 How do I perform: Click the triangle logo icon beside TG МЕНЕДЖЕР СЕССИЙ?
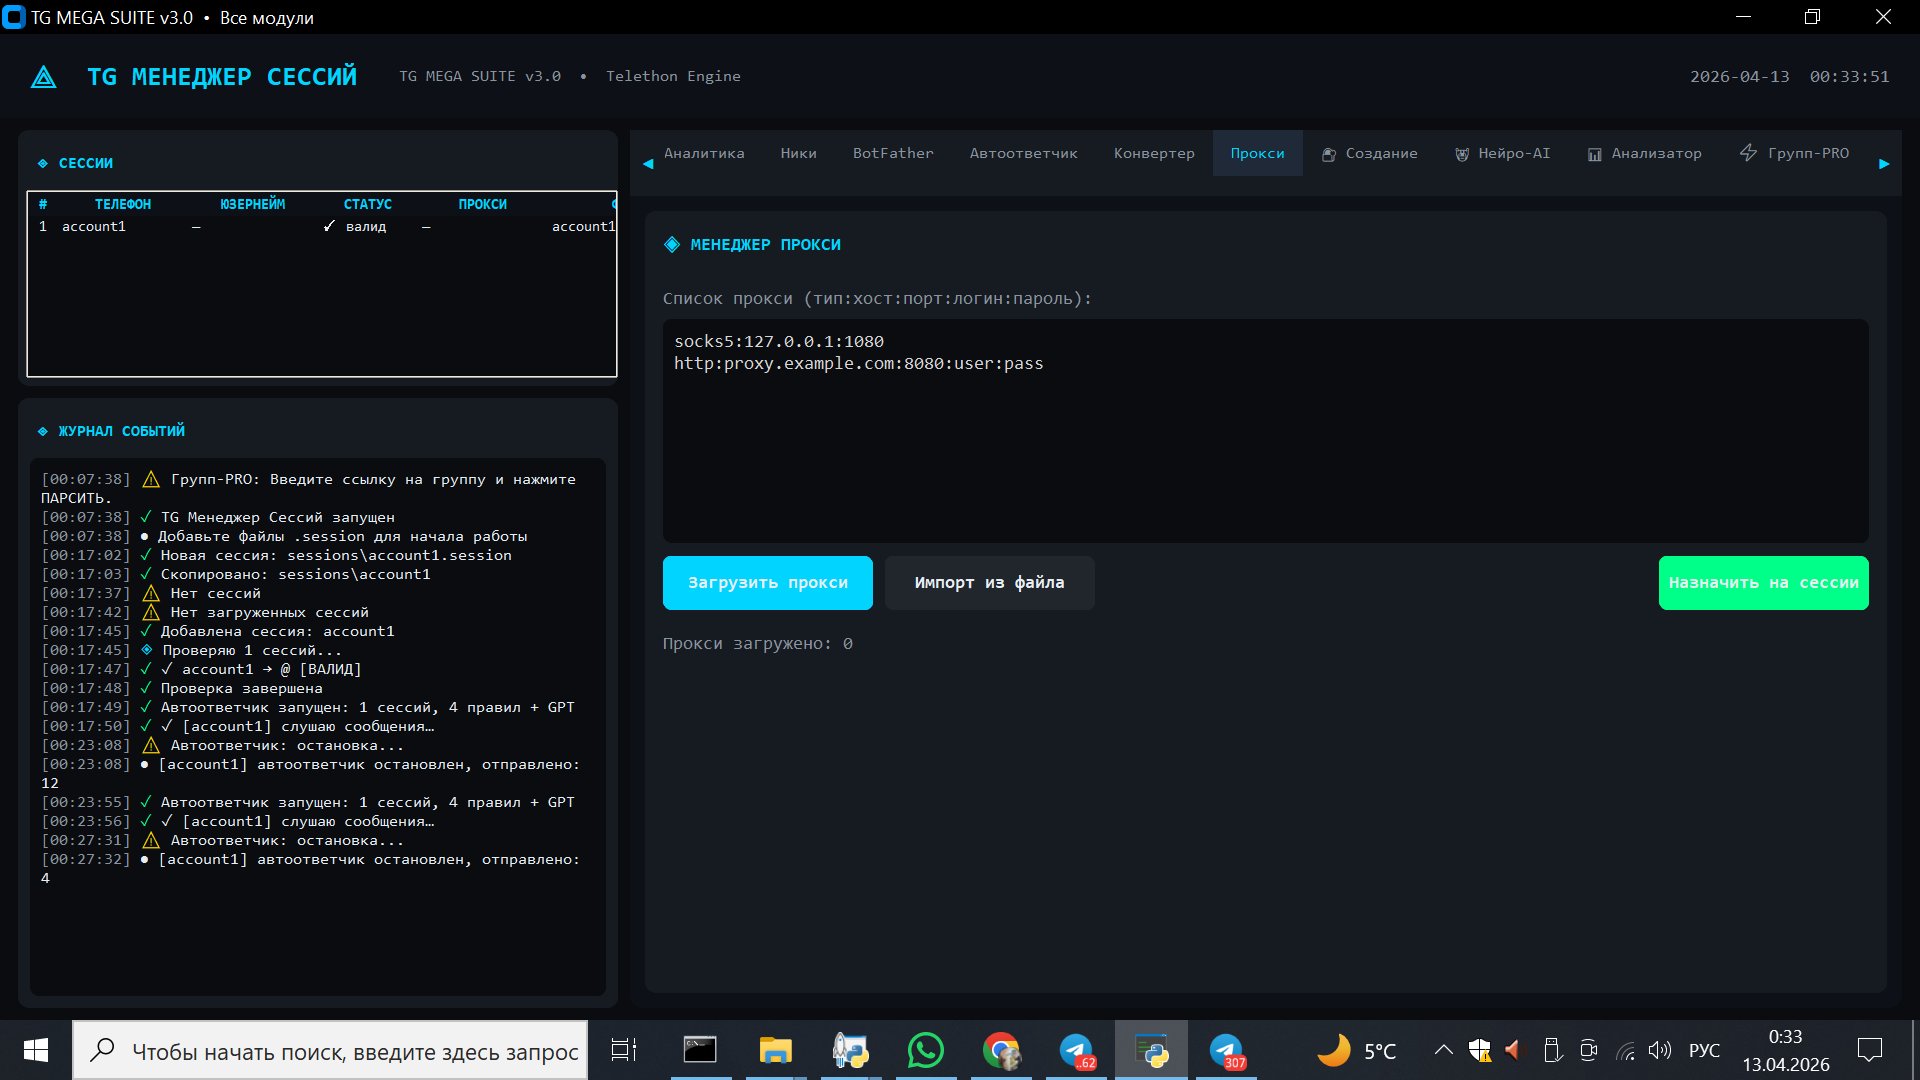44,77
